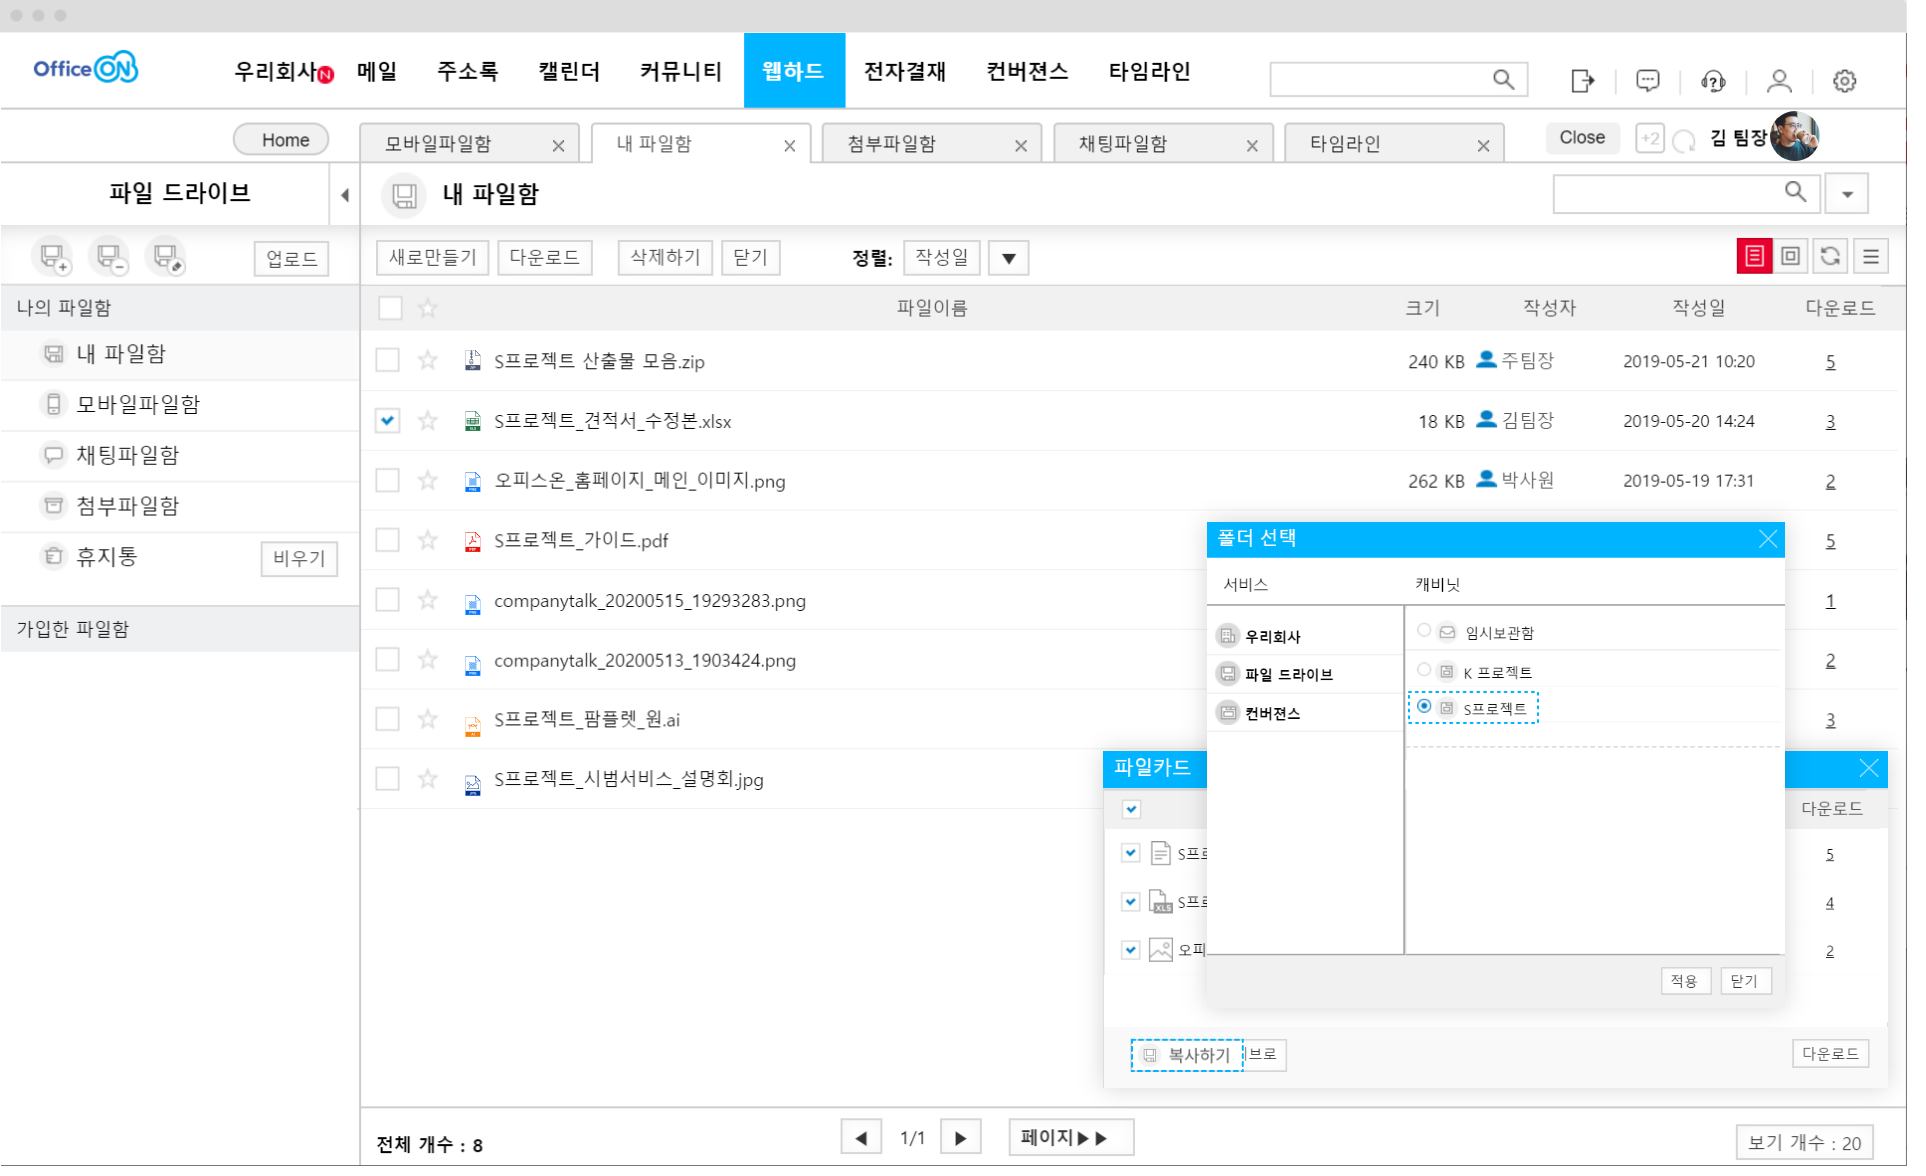Expand search options dropdown beside file search
This screenshot has width=1926, height=1176.
[x=1847, y=194]
